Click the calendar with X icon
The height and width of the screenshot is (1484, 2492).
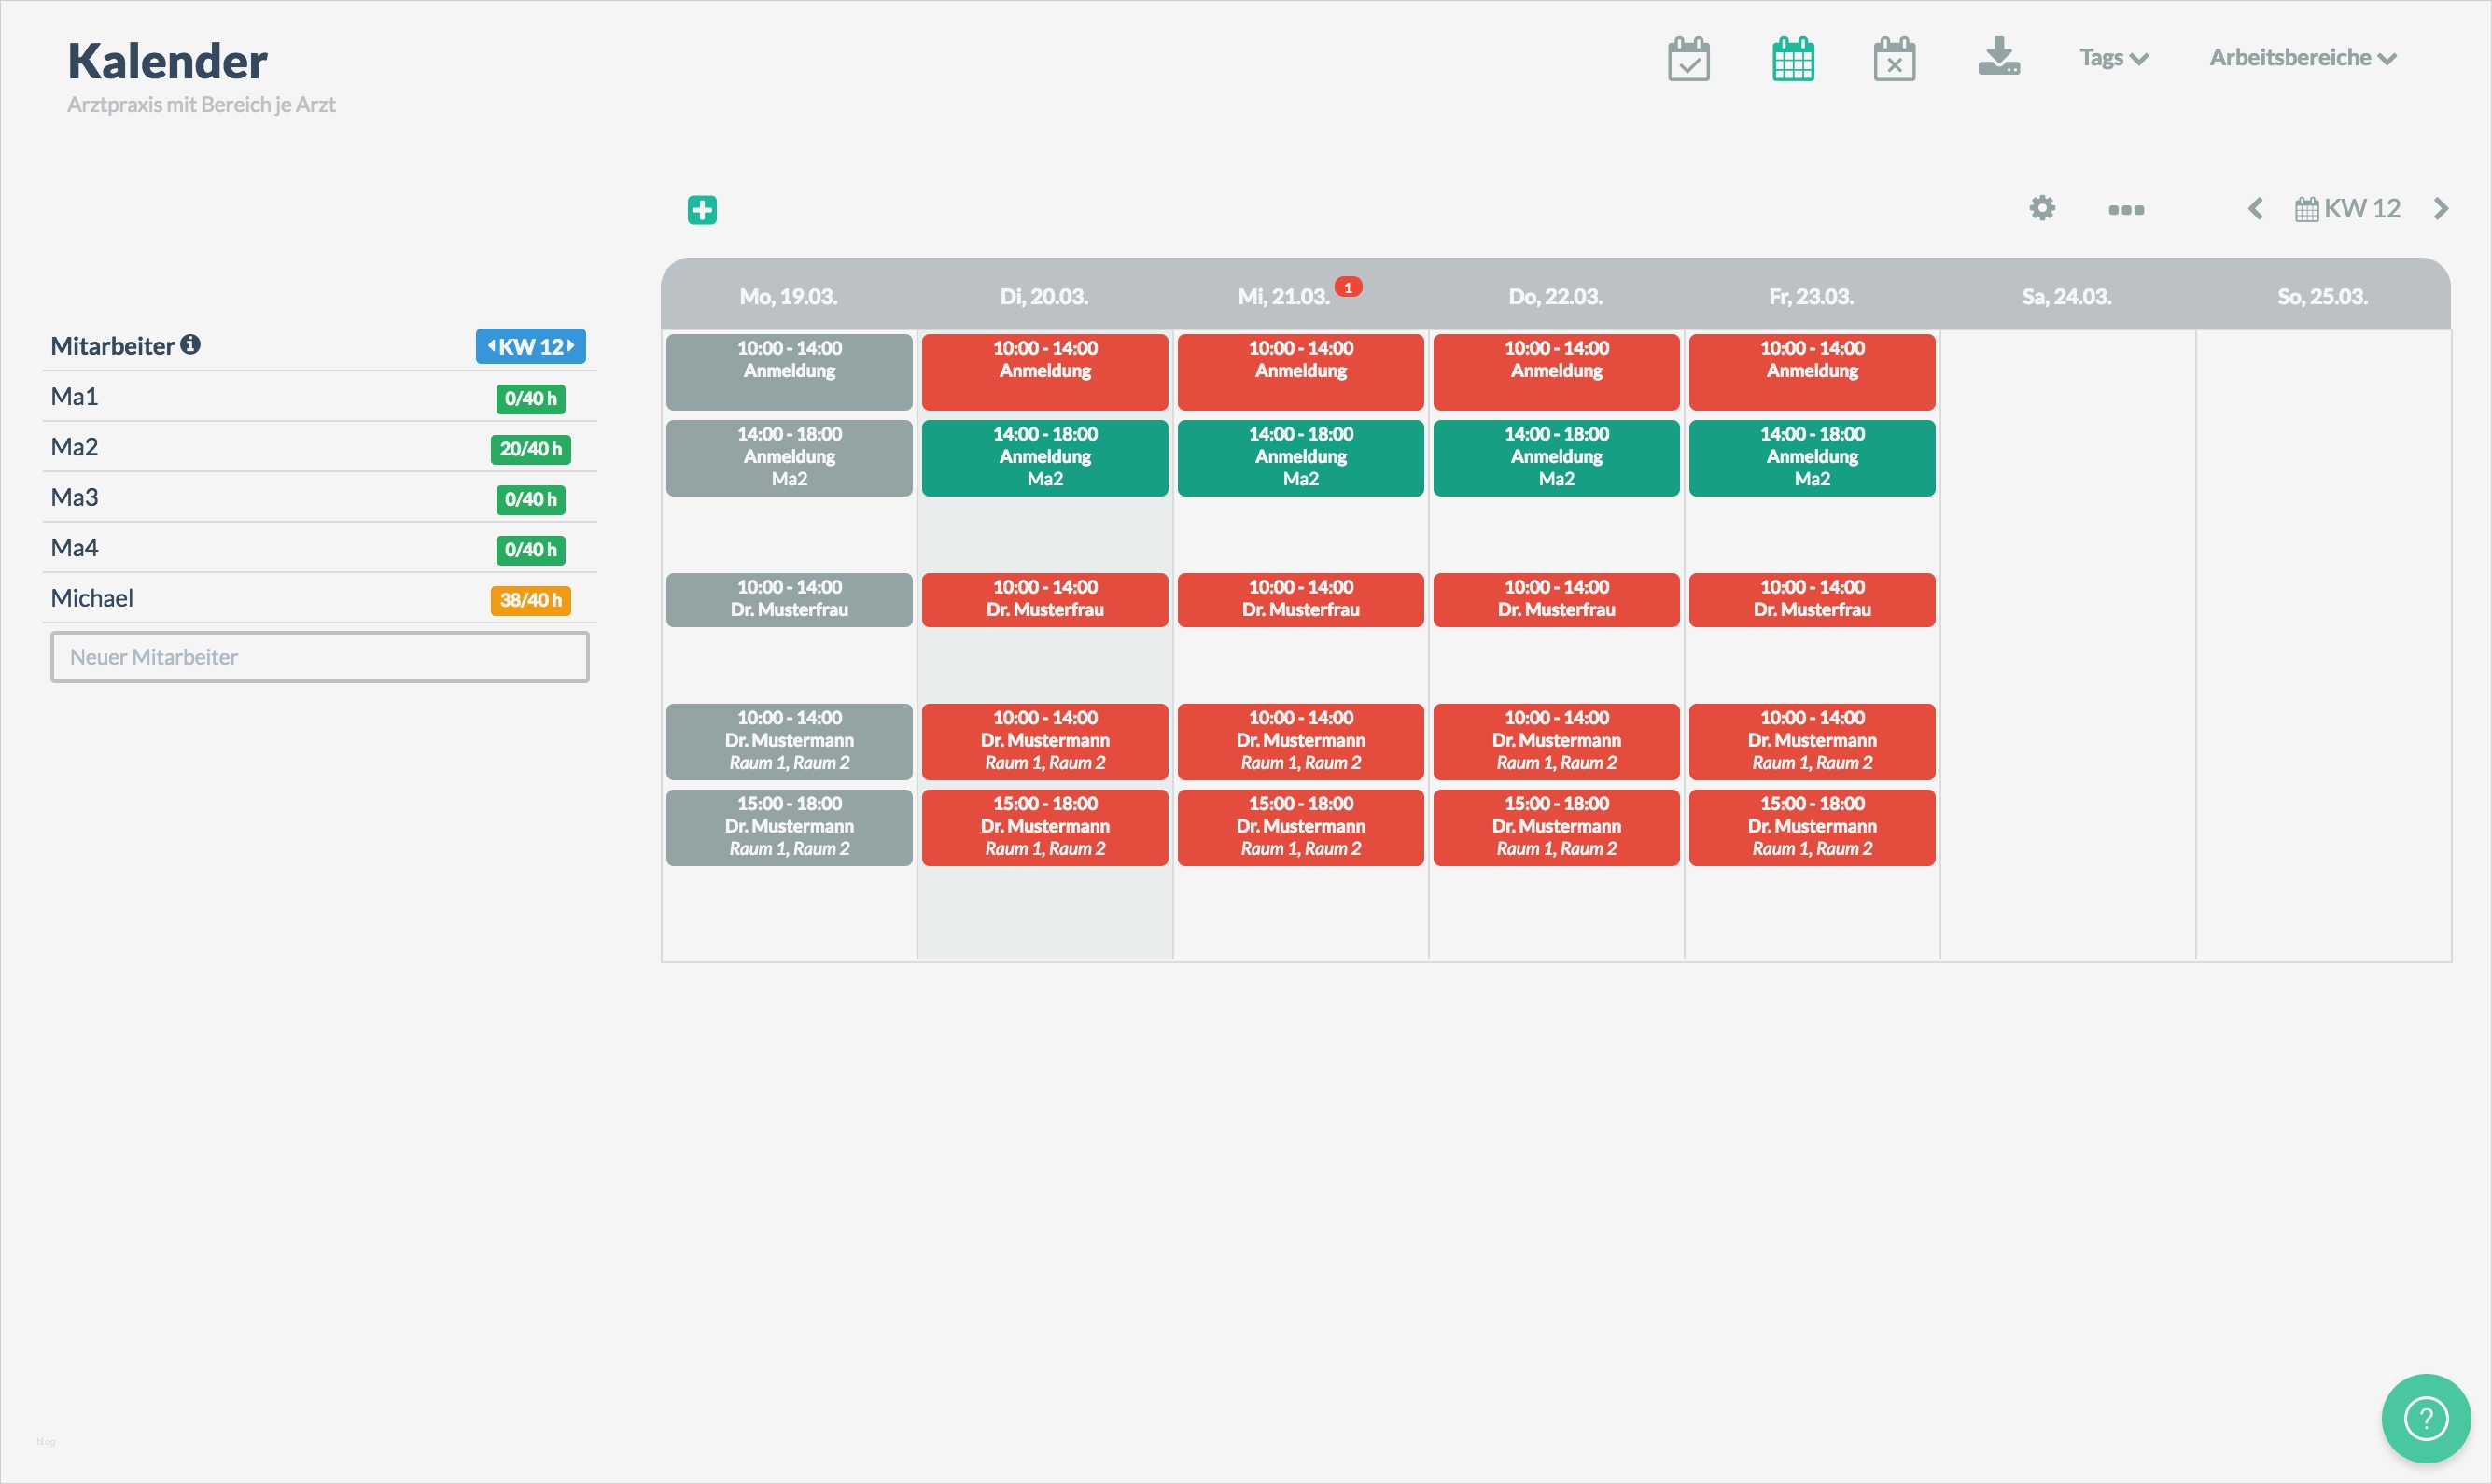(x=1894, y=59)
